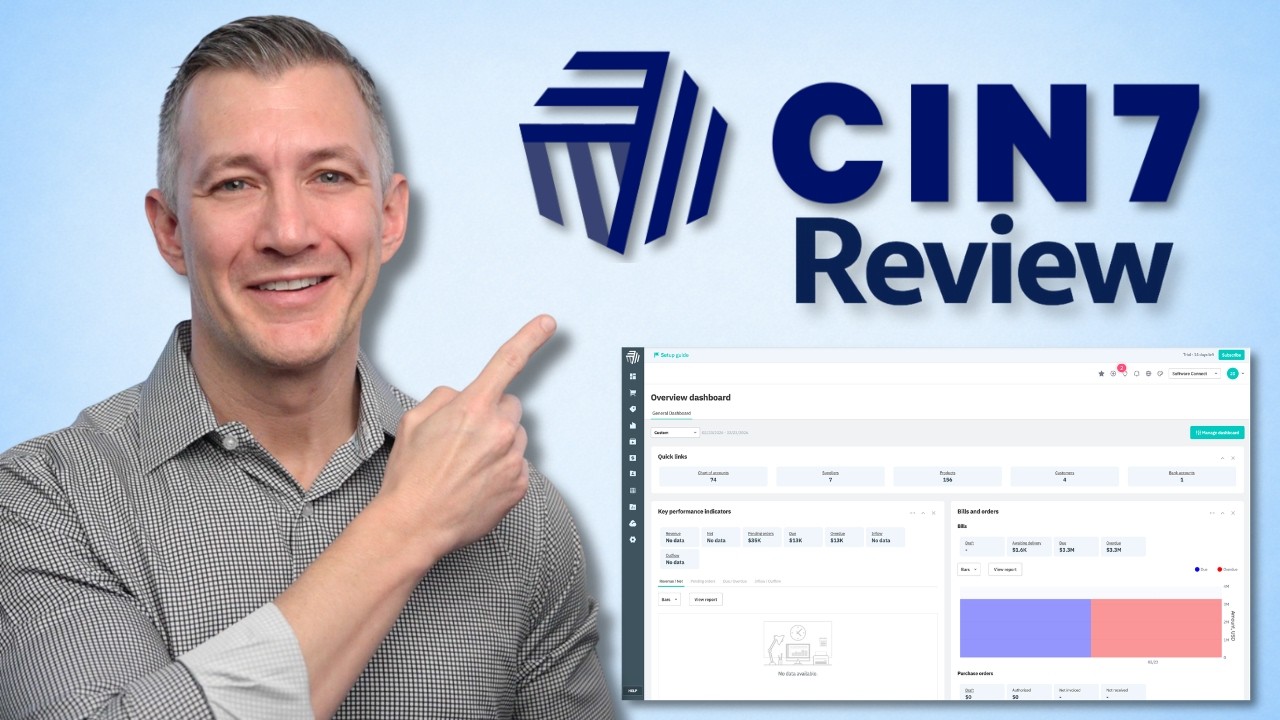Open the Custom date range dropdown
The height and width of the screenshot is (720, 1280).
pyautogui.click(x=675, y=433)
